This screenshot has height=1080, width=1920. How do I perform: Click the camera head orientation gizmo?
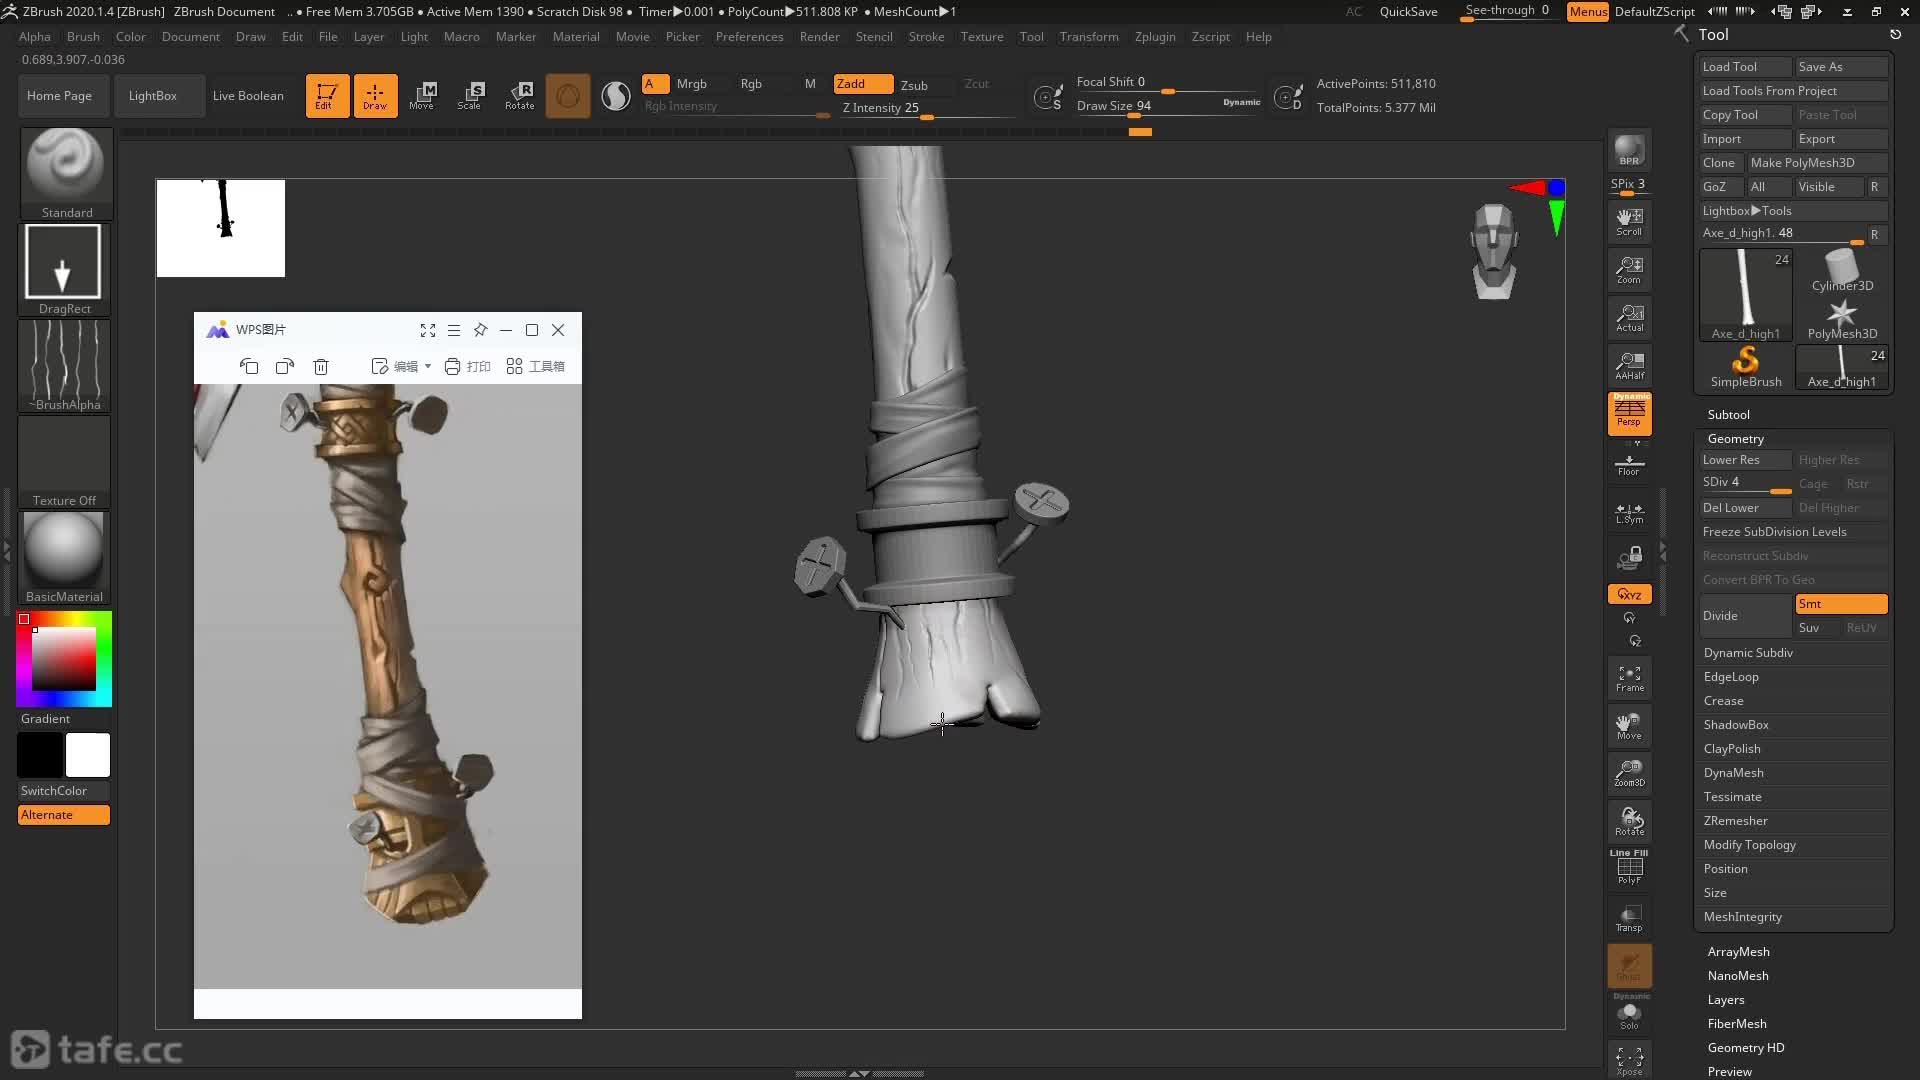click(1494, 251)
